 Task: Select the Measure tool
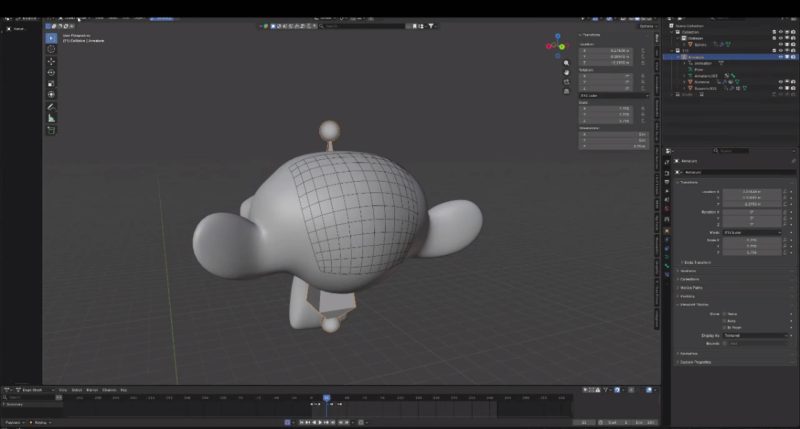(x=52, y=118)
